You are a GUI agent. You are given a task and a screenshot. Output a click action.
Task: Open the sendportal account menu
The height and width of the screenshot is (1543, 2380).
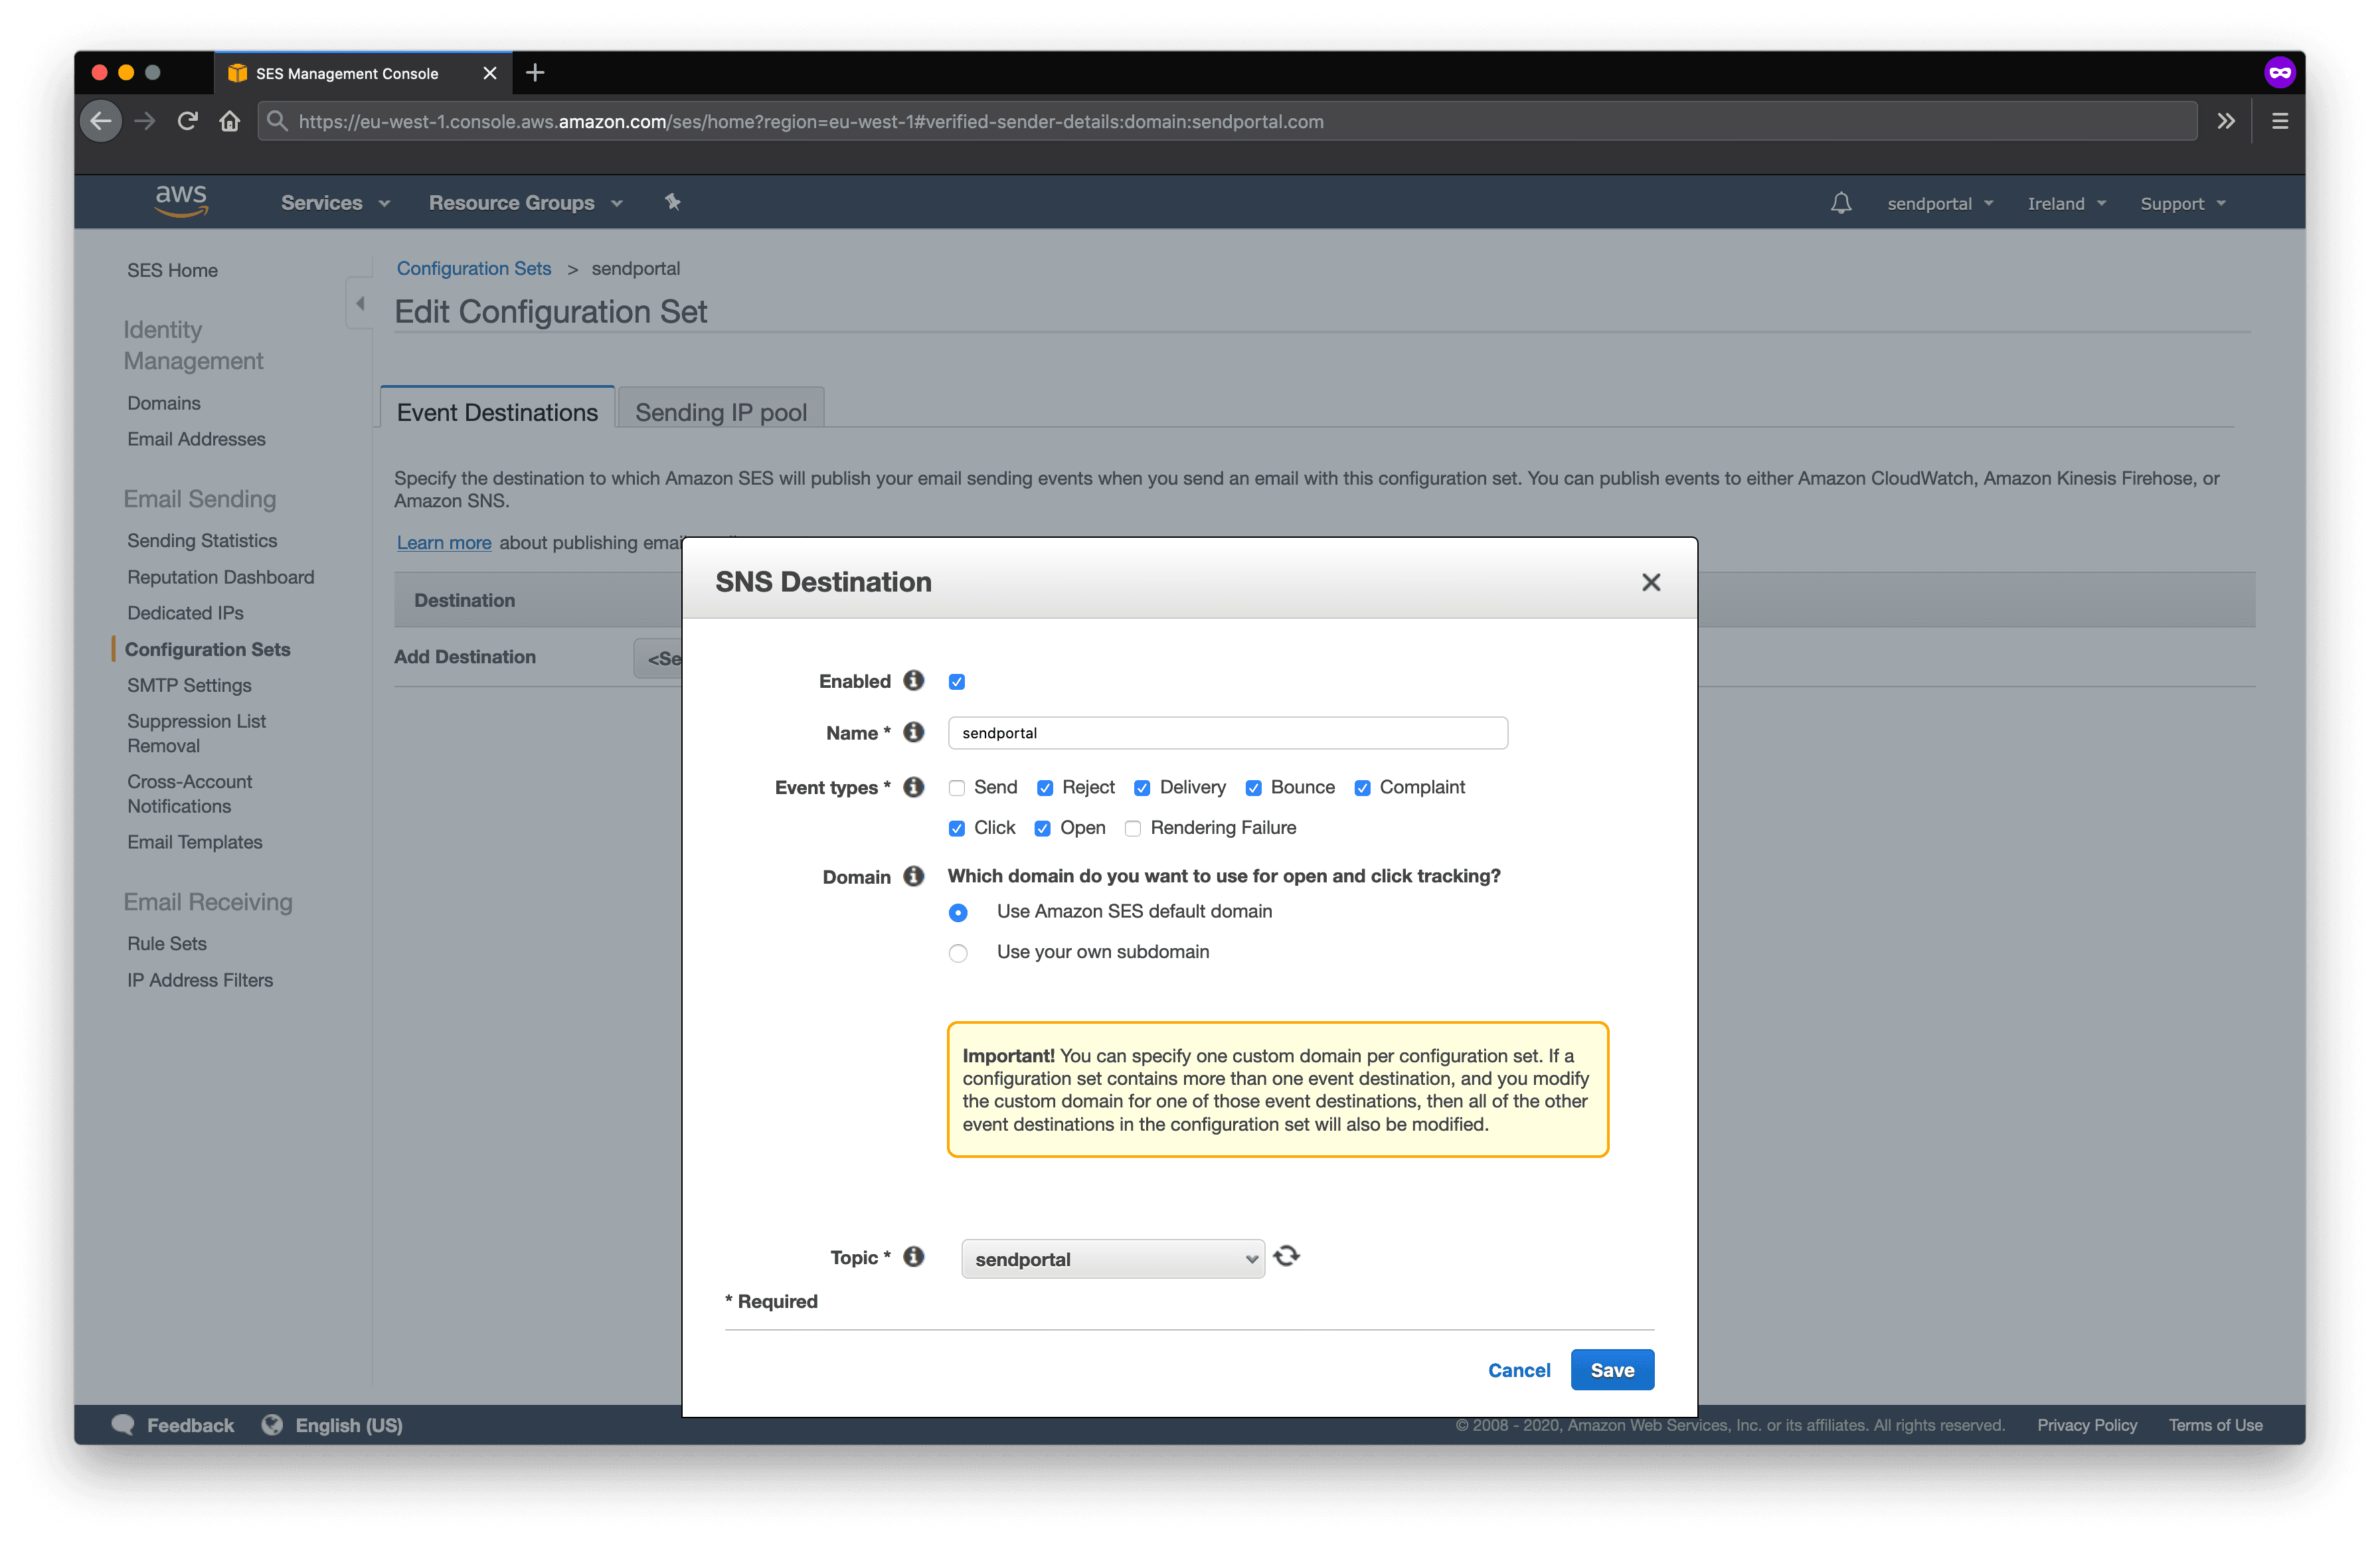(x=1940, y=204)
